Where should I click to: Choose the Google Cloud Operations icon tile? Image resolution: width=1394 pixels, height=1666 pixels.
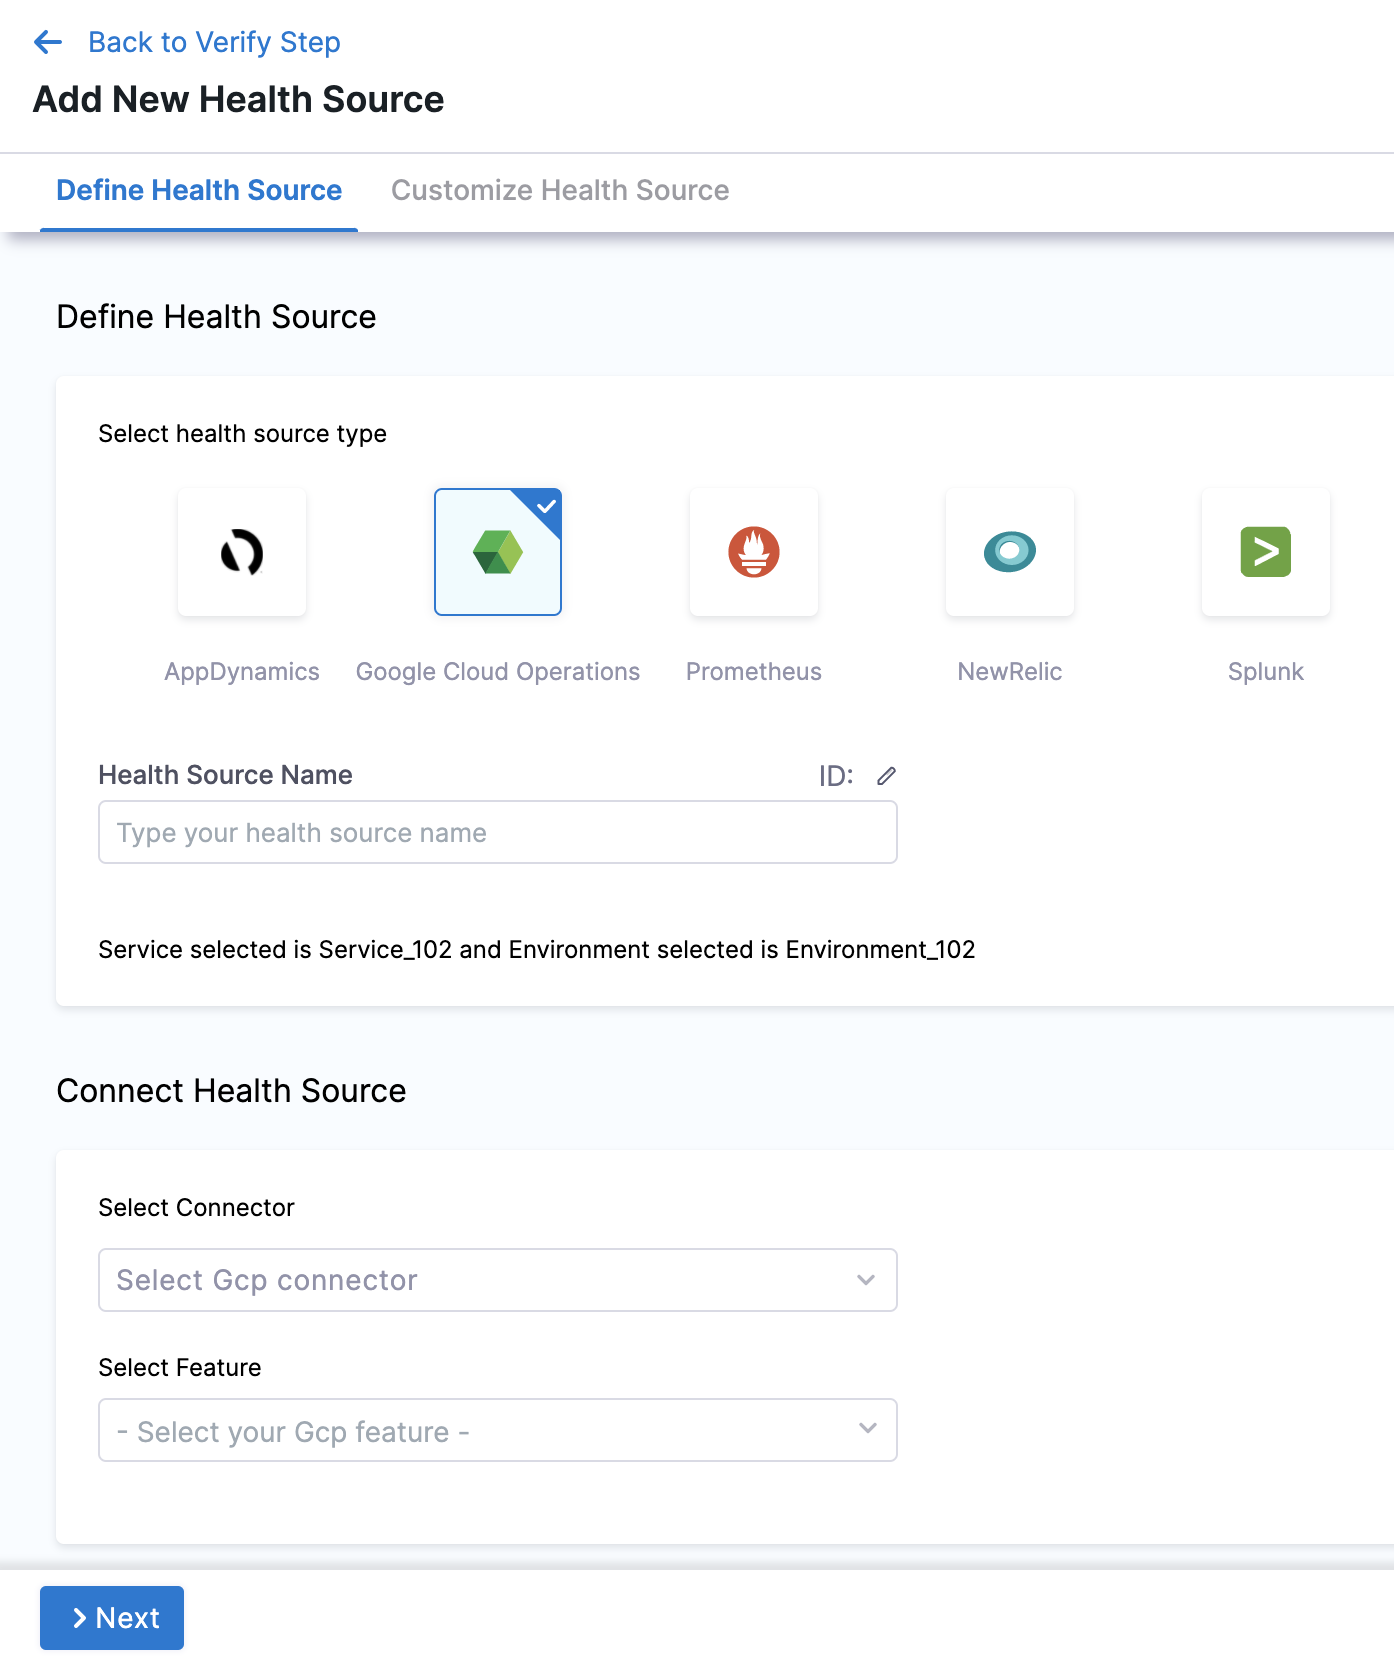coord(497,552)
